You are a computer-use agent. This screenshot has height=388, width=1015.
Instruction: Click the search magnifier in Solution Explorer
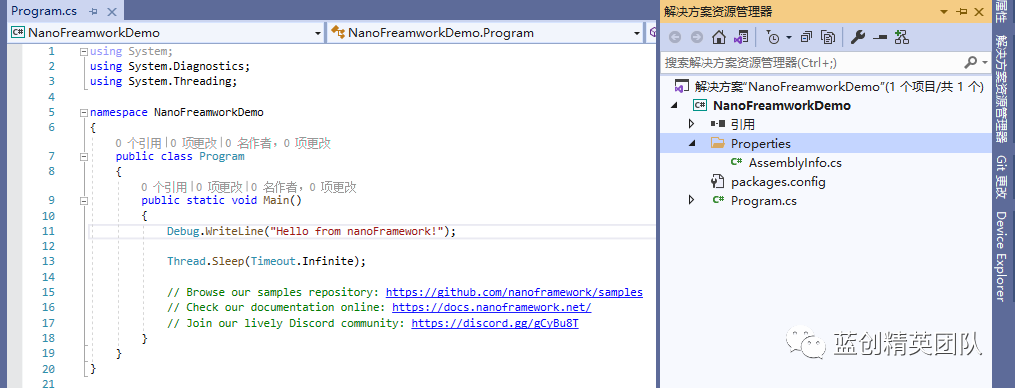coord(971,62)
